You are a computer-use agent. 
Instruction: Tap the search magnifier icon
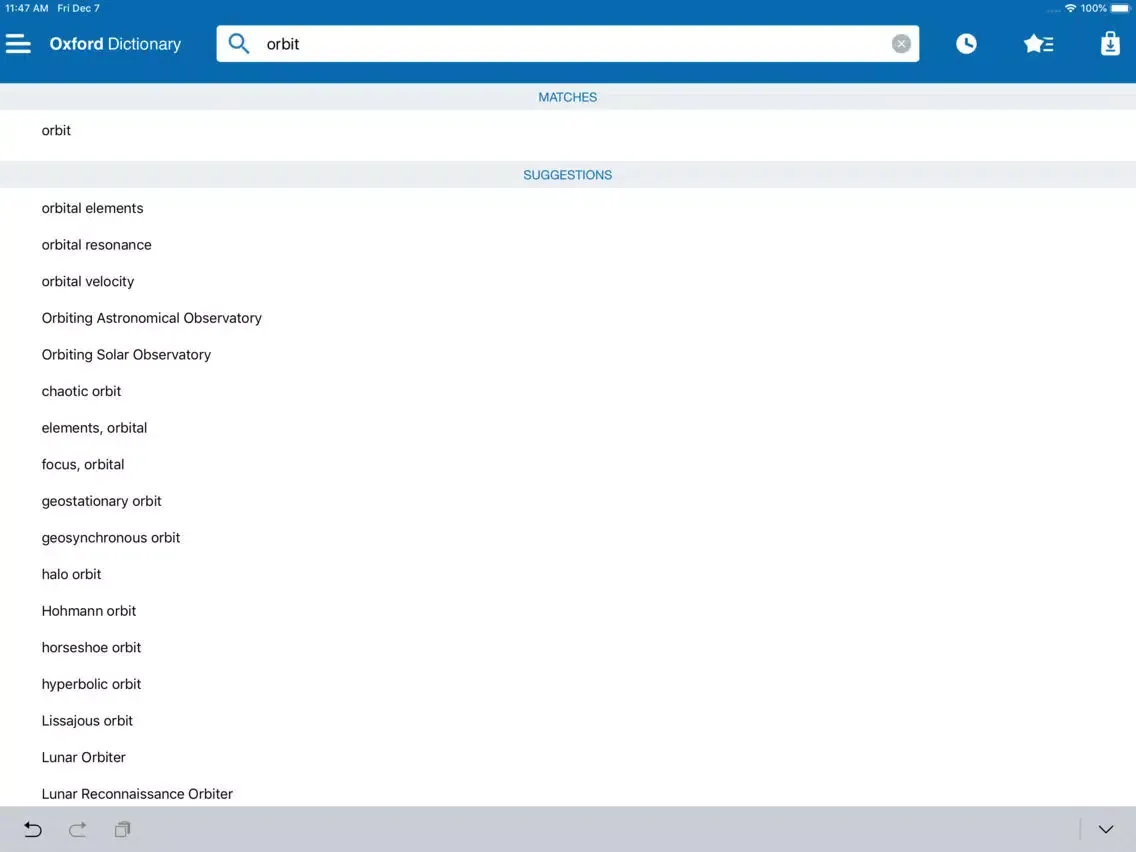click(238, 43)
